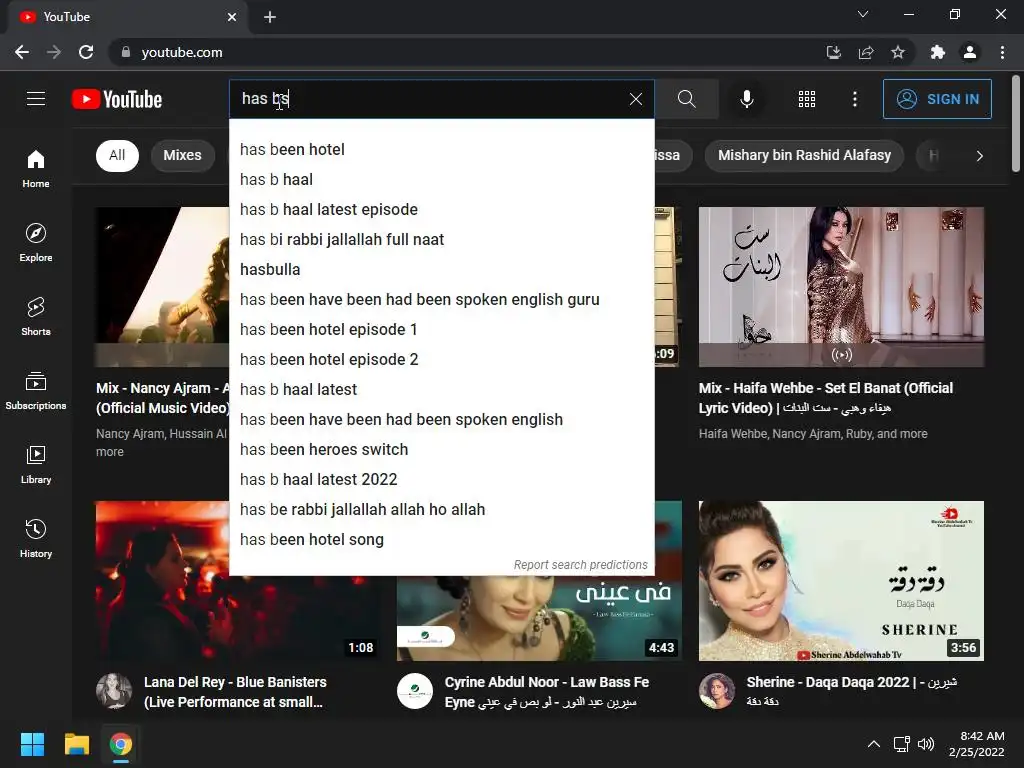
Task: Open the Chrome three-dot menu
Action: [x=1002, y=52]
